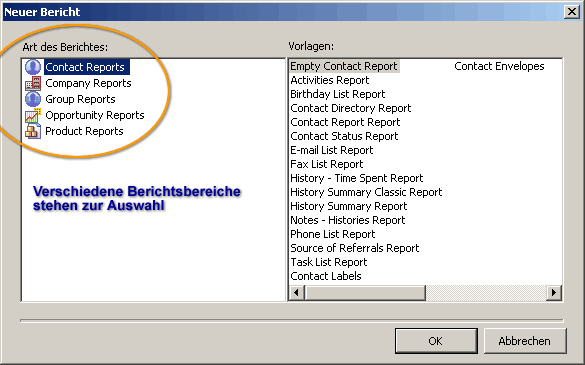Cancel with the Abbrechen button

tap(525, 341)
